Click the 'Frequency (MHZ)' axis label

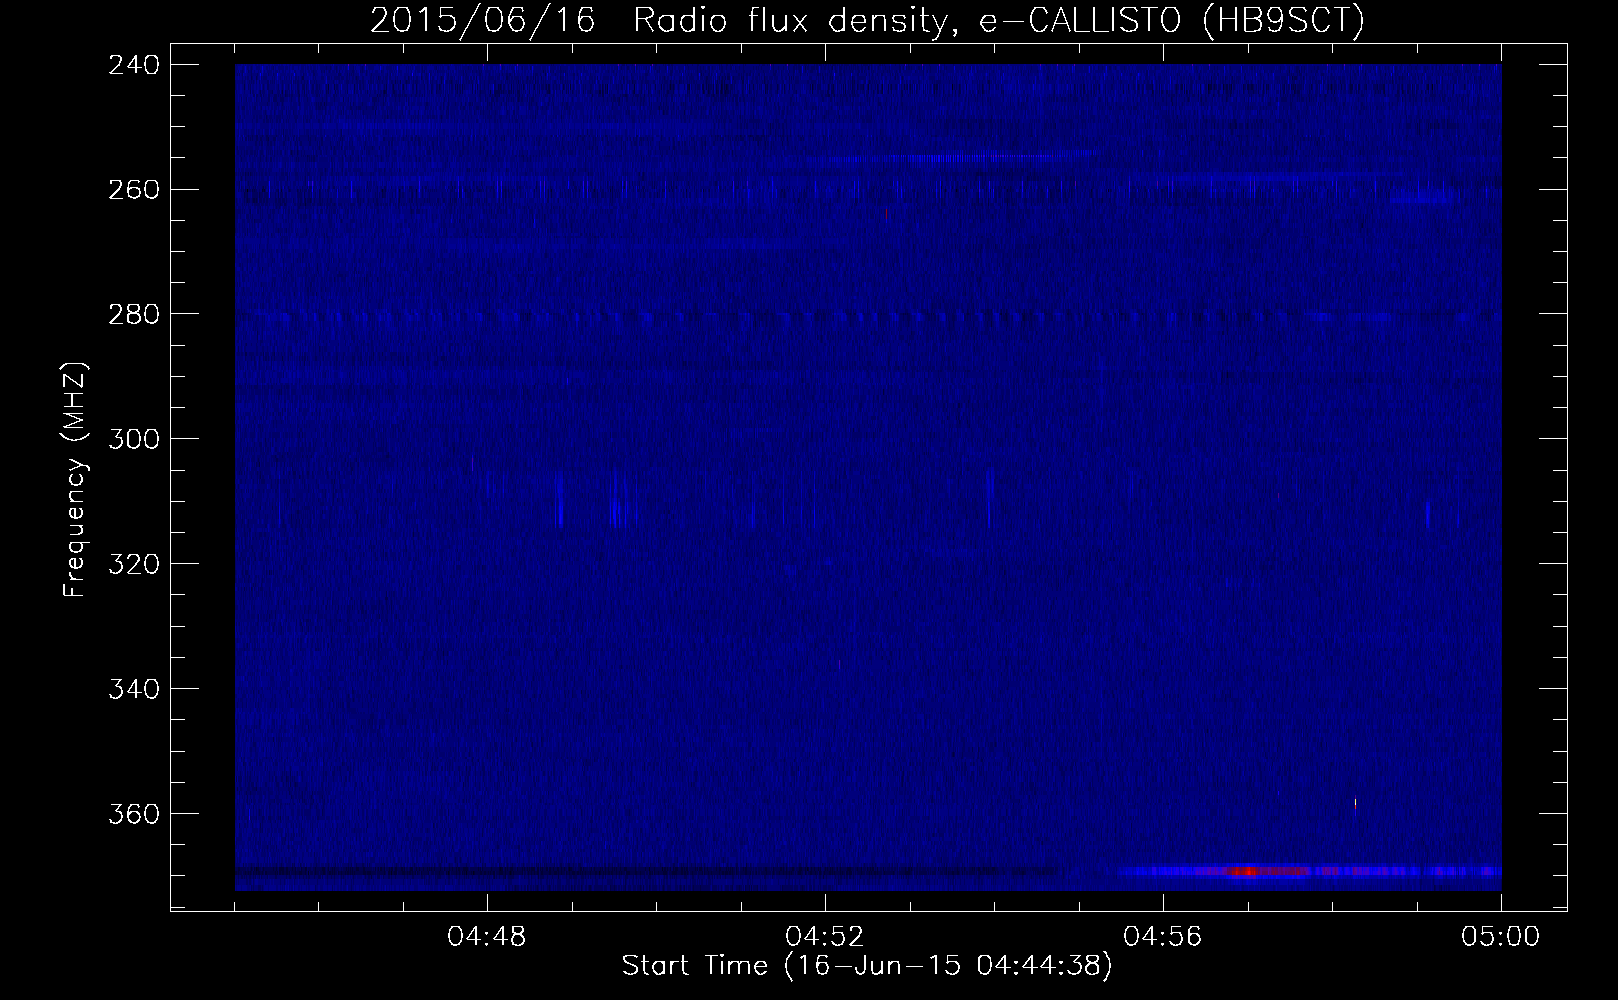75,480
